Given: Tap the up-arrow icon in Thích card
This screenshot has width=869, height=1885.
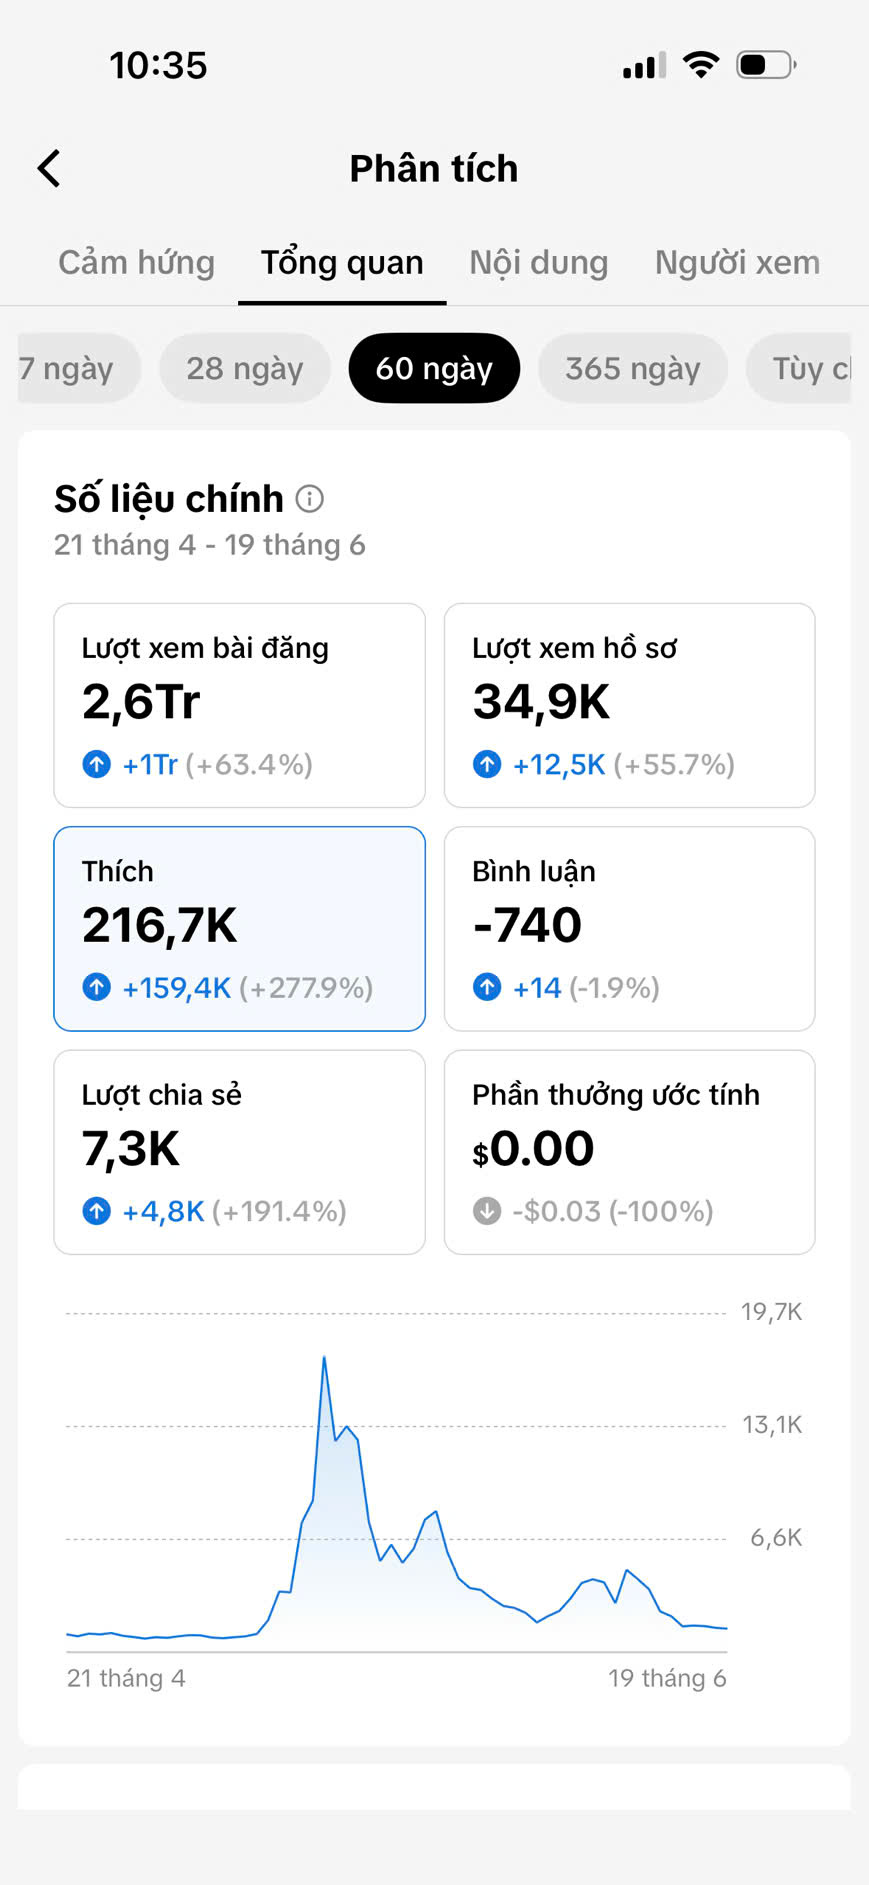Looking at the screenshot, I should (x=96, y=987).
